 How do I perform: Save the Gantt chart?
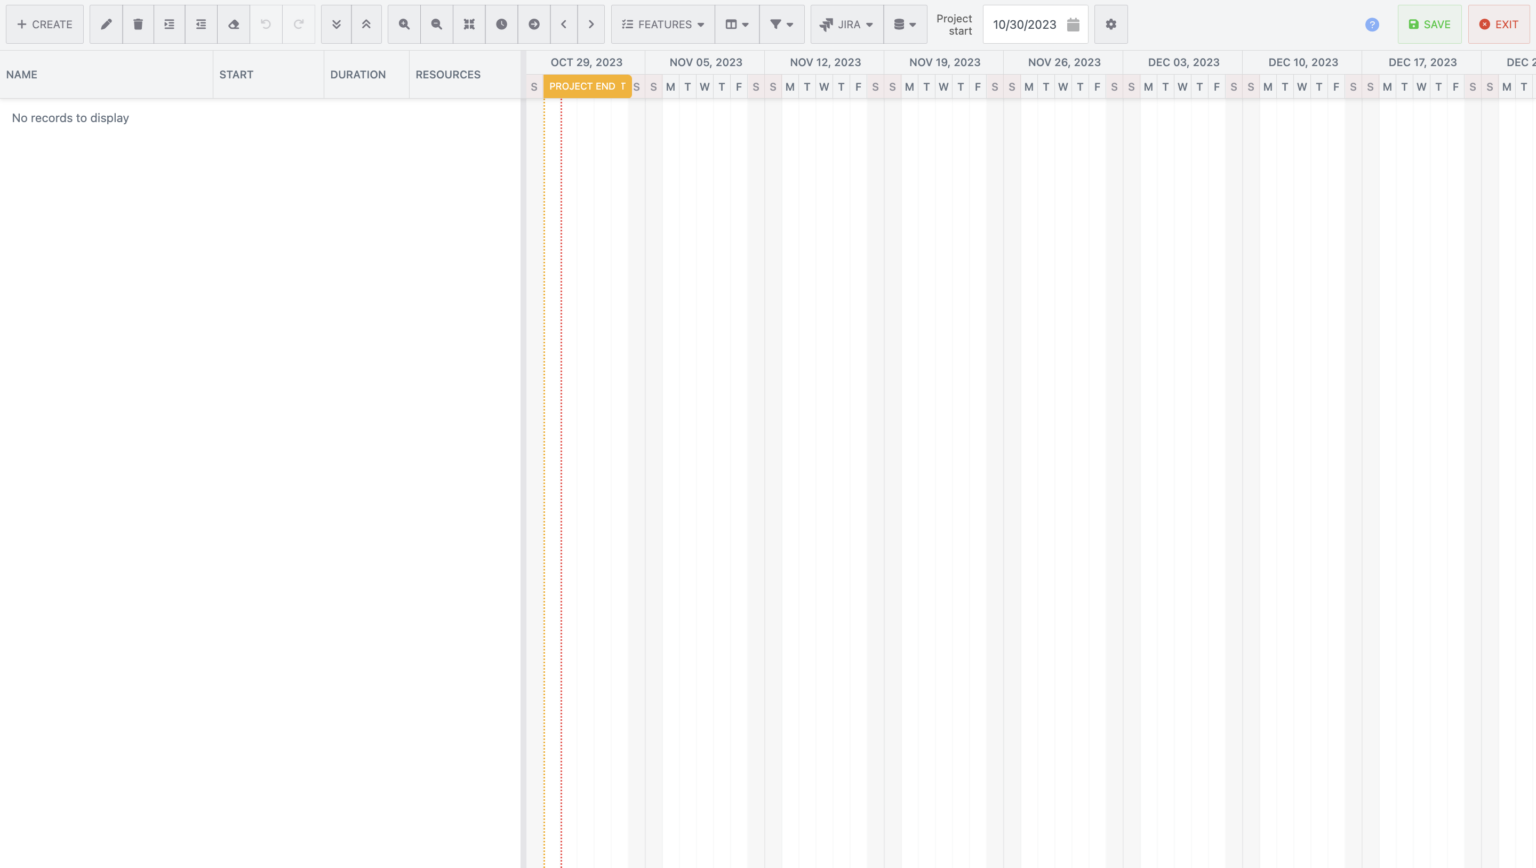click(x=1429, y=24)
